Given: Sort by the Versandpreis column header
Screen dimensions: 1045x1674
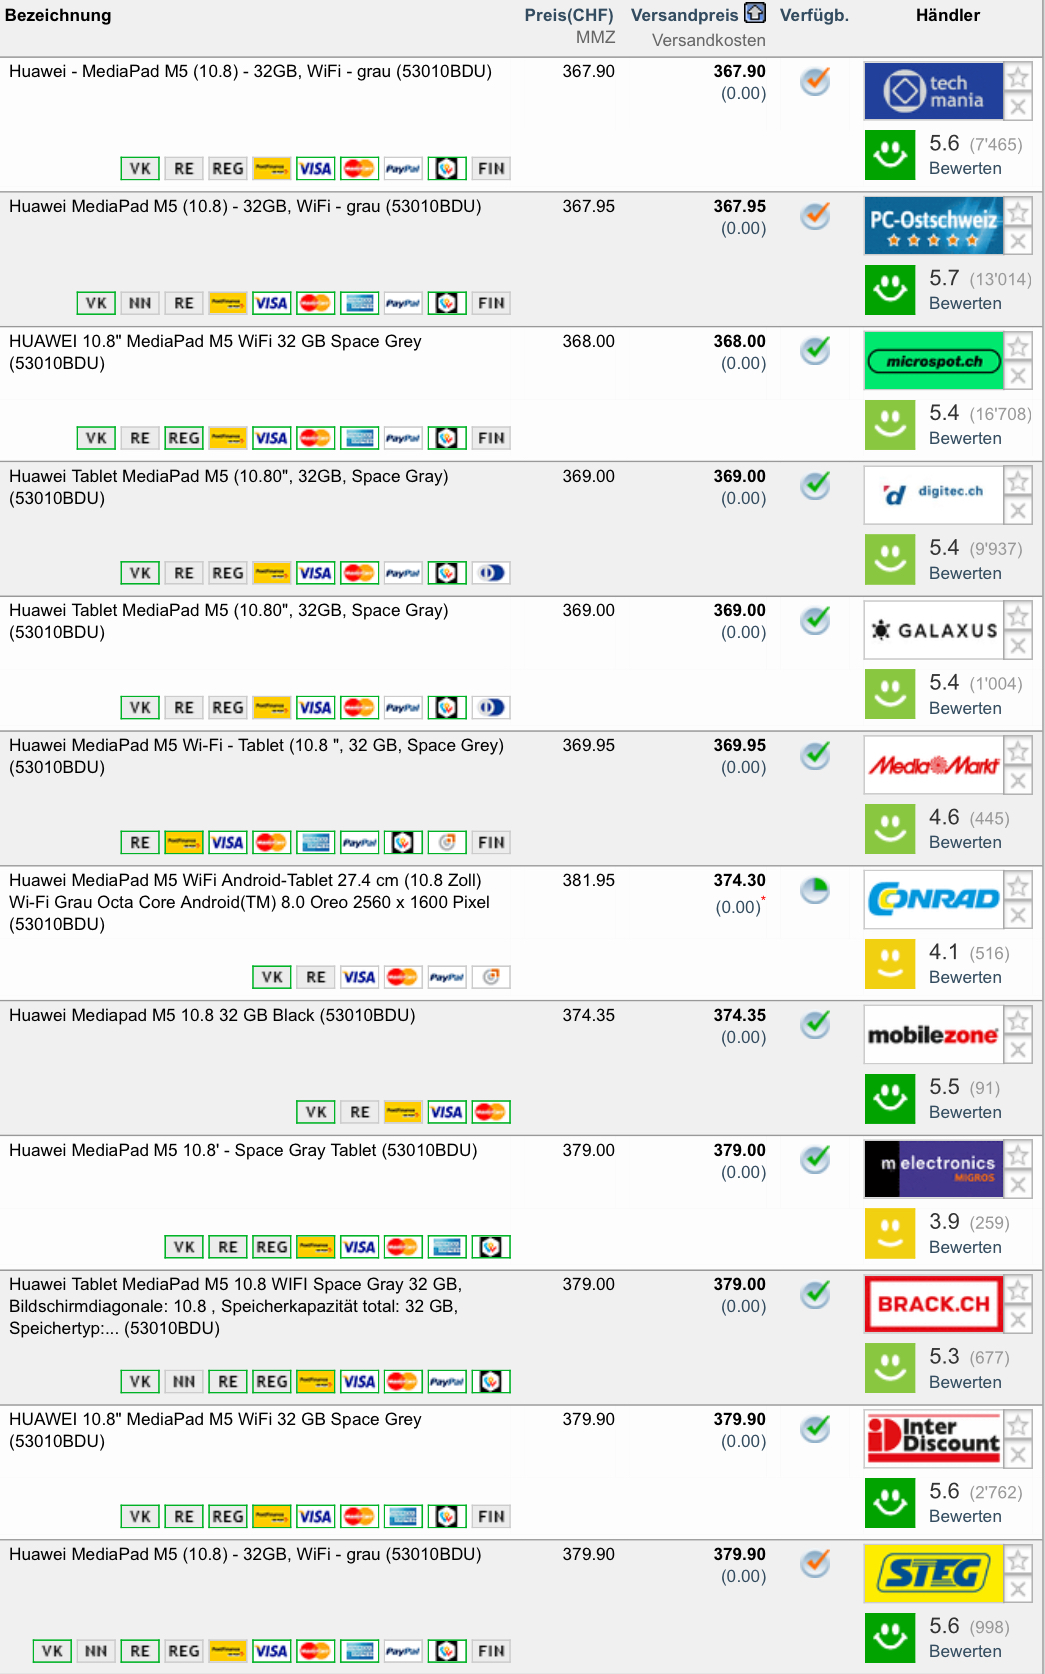Looking at the screenshot, I should click(684, 15).
